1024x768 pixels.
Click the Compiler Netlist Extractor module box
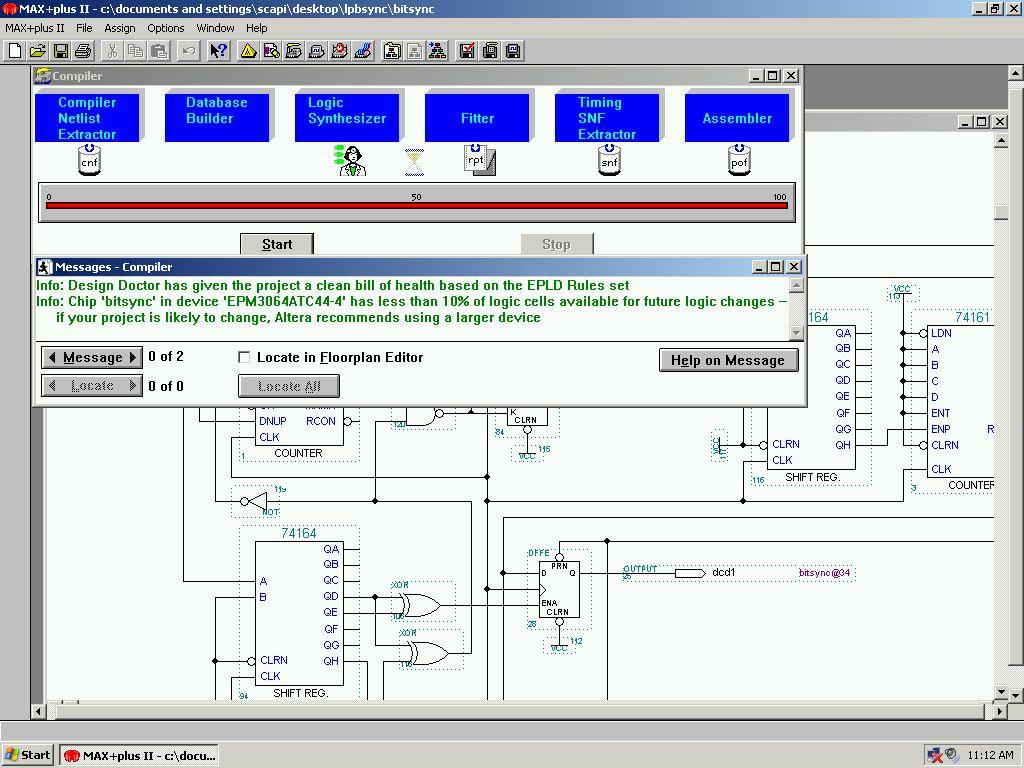[87, 118]
